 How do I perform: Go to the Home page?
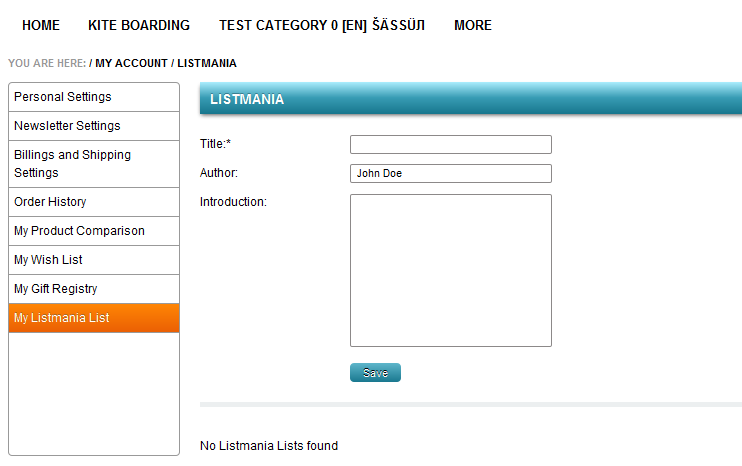point(41,25)
